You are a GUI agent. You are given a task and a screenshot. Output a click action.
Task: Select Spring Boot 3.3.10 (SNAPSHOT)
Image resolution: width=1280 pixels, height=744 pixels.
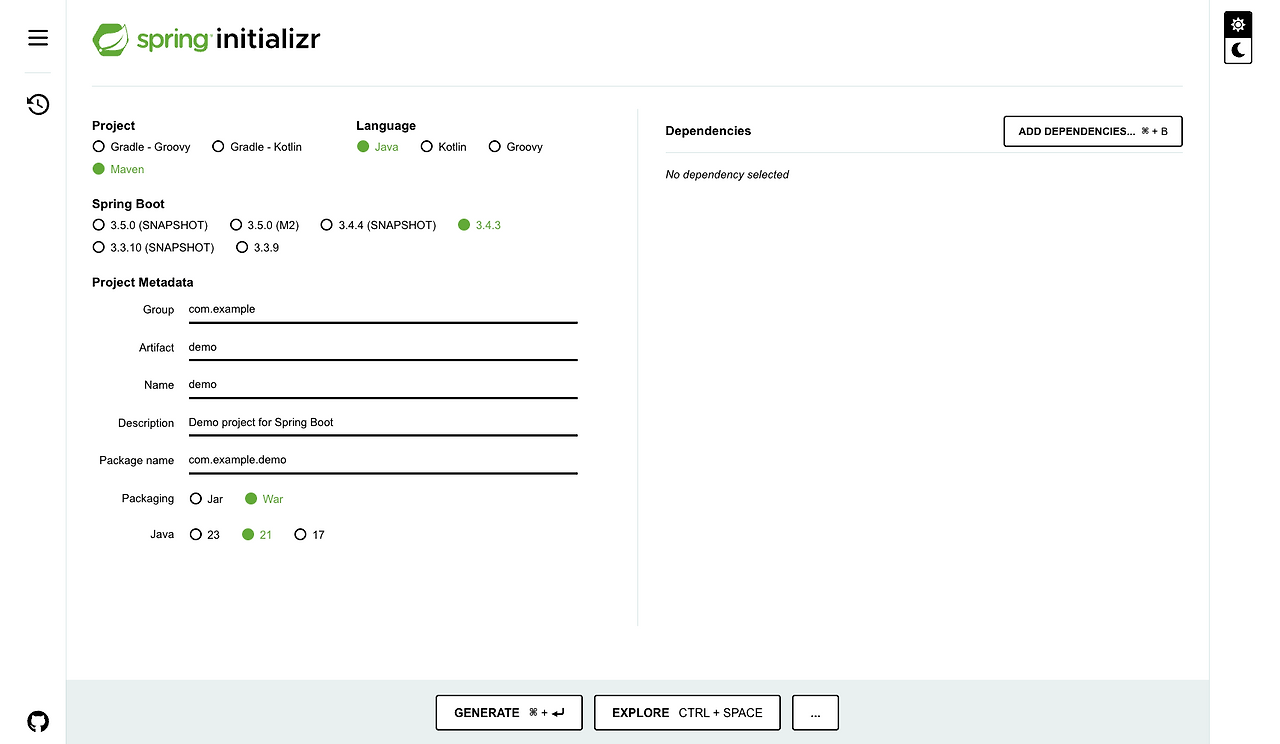(x=153, y=247)
